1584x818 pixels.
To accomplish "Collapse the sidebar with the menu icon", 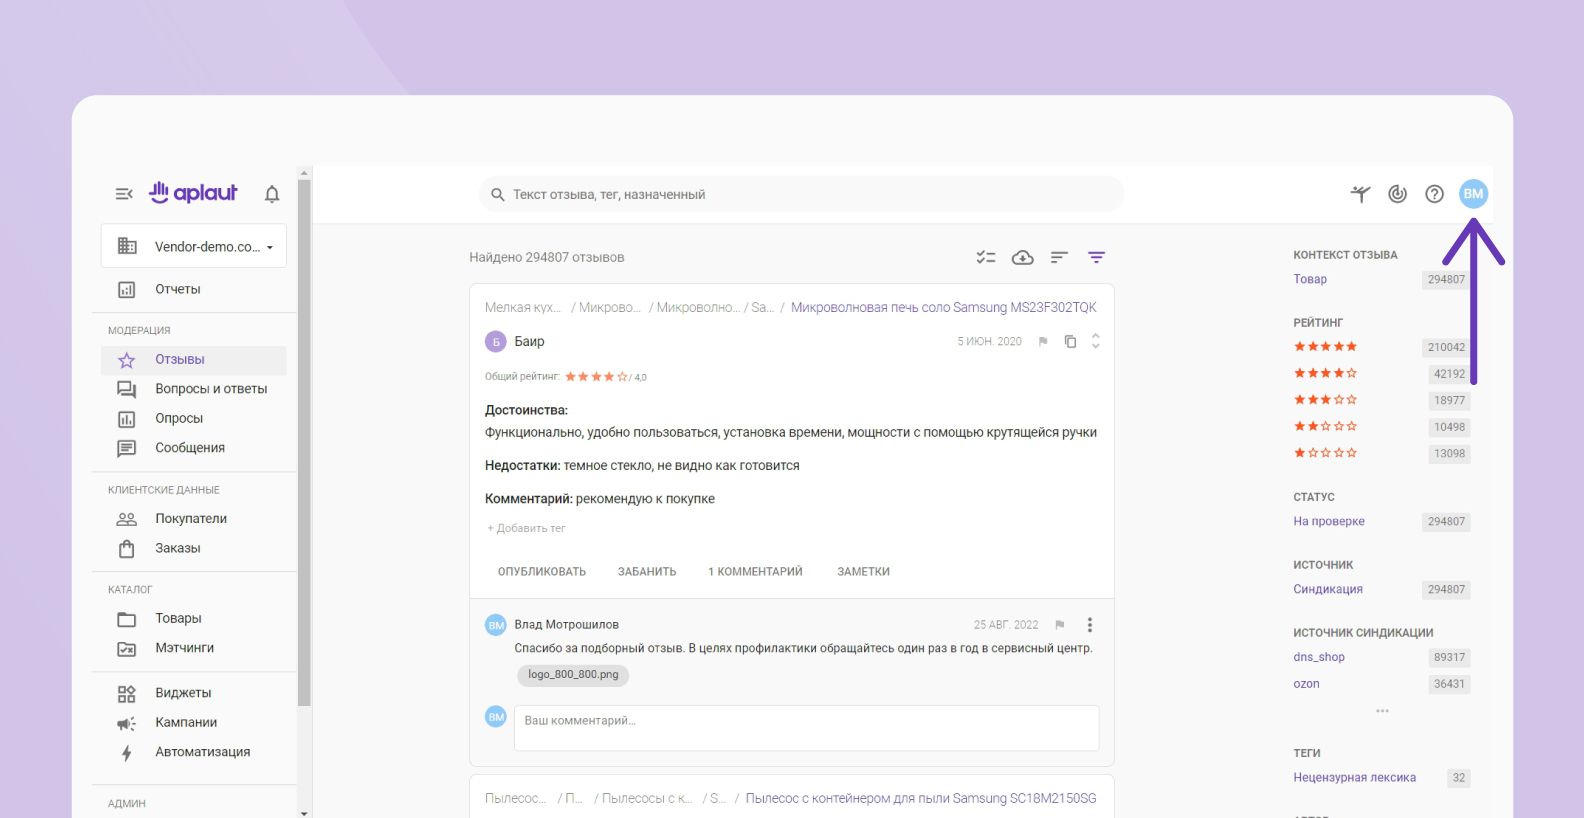I will tap(124, 194).
